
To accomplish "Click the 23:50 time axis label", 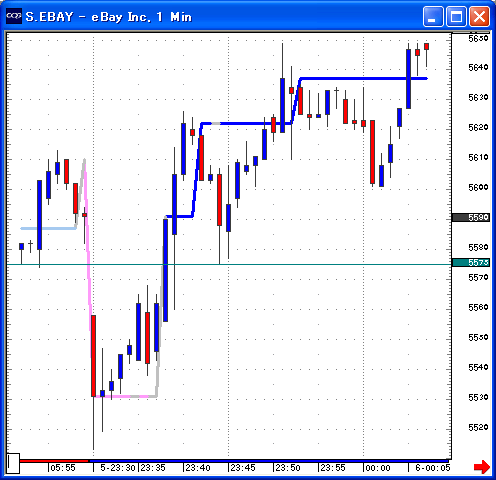I will click(288, 468).
